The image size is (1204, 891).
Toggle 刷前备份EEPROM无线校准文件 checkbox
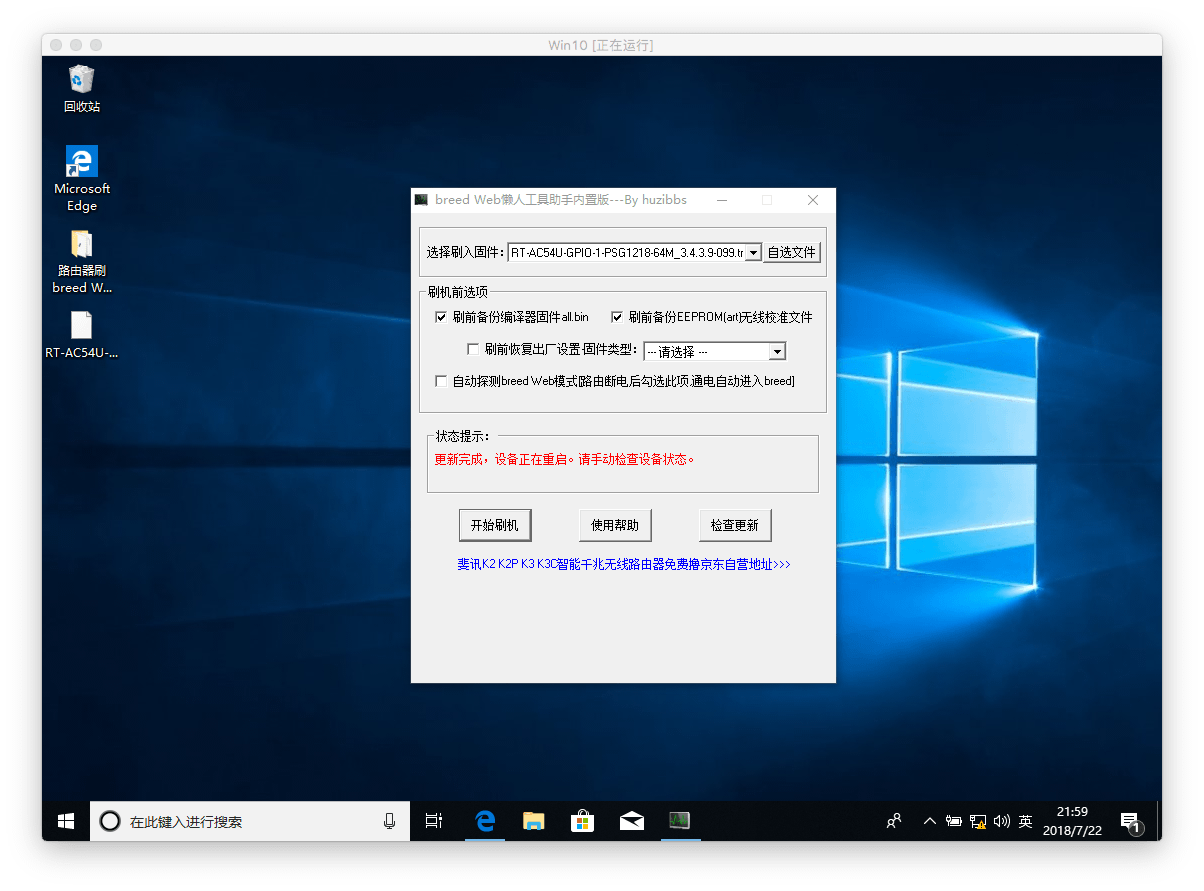point(617,317)
